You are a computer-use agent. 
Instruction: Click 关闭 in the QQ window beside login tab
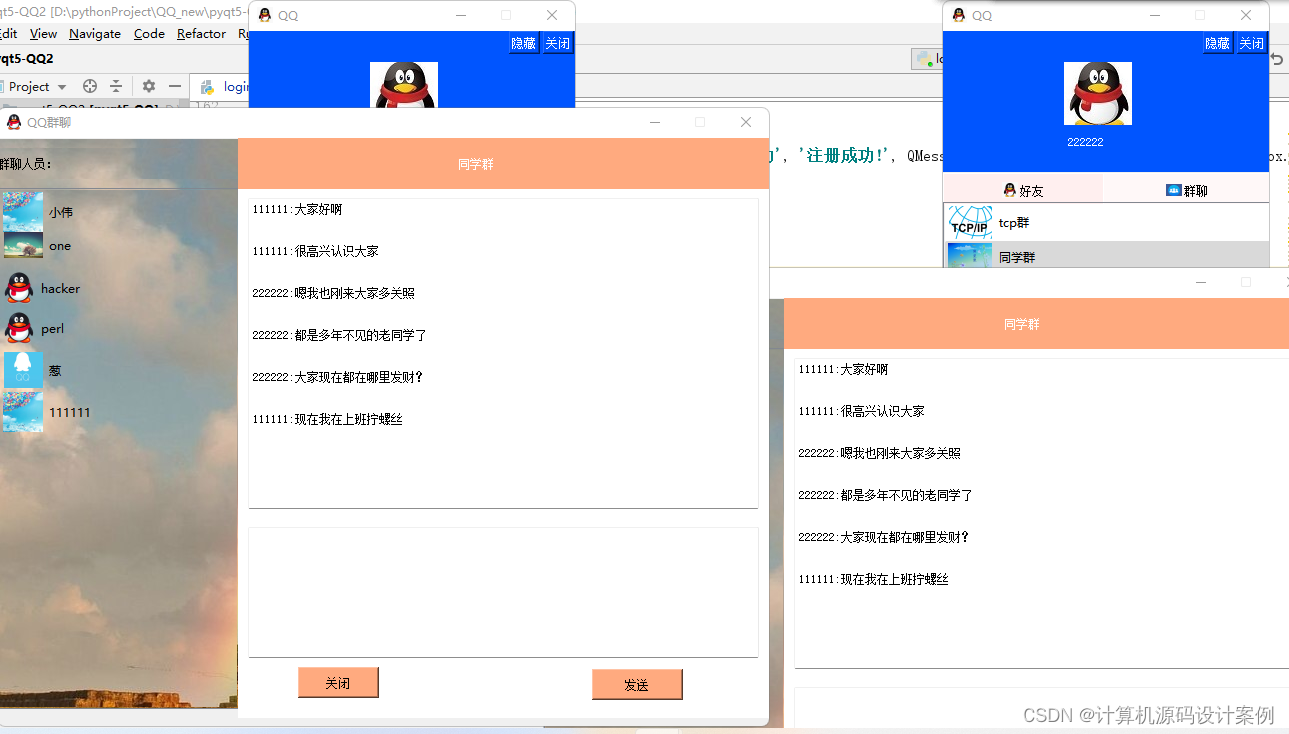[x=557, y=43]
